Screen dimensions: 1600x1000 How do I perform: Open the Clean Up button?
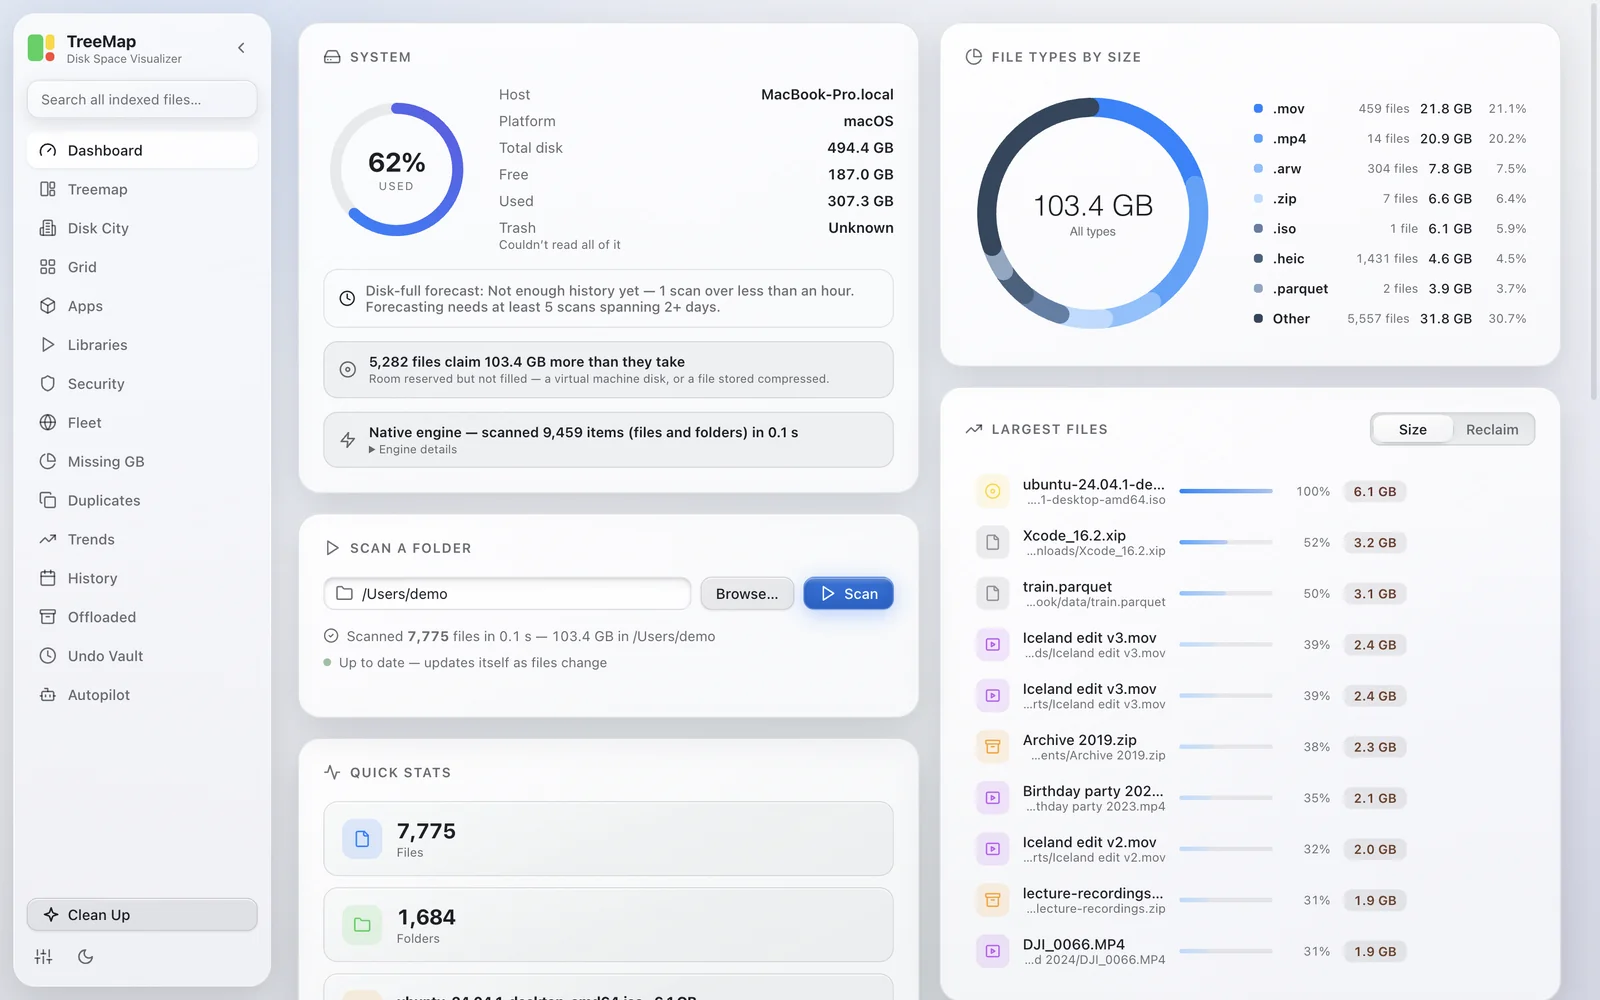pos(142,915)
